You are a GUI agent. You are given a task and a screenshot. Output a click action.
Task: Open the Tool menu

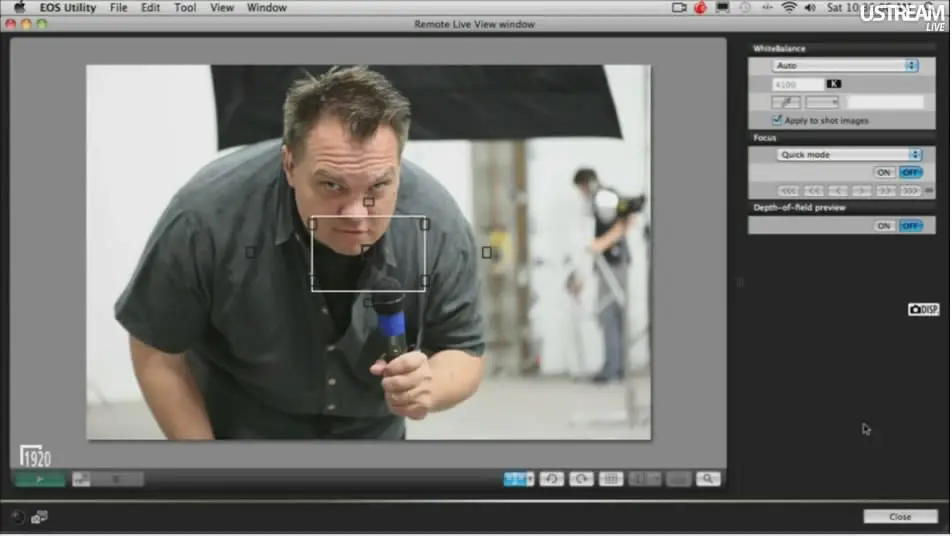click(185, 8)
